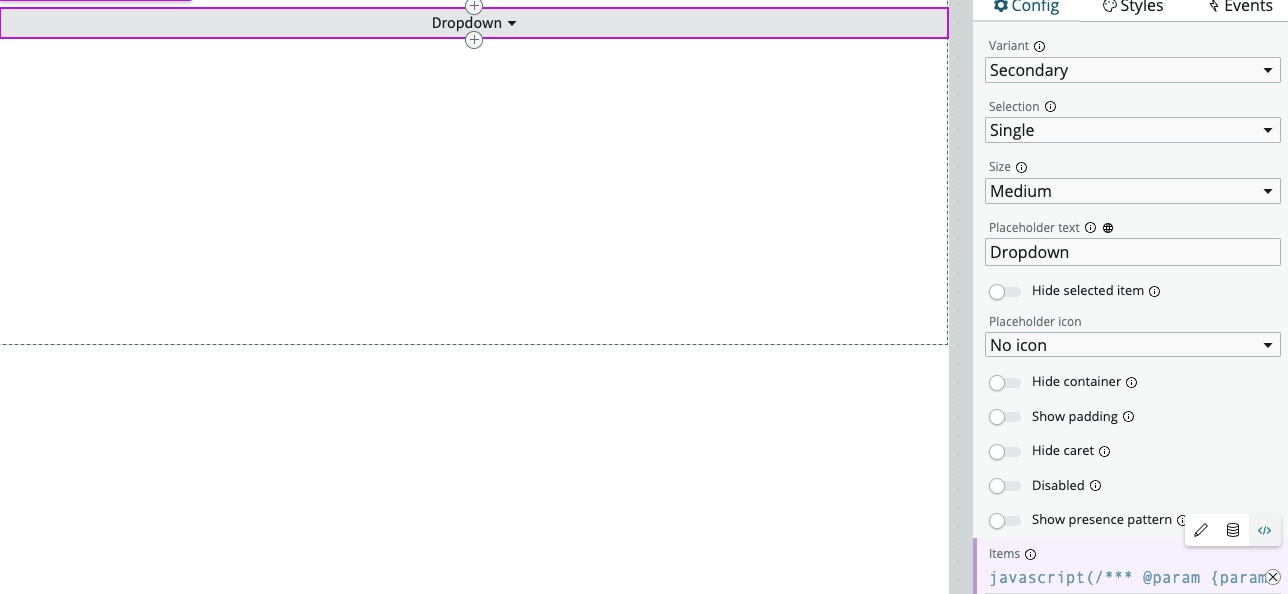The height and width of the screenshot is (594, 1288).
Task: Enable Show presence pattern switch
Action: click(1005, 521)
